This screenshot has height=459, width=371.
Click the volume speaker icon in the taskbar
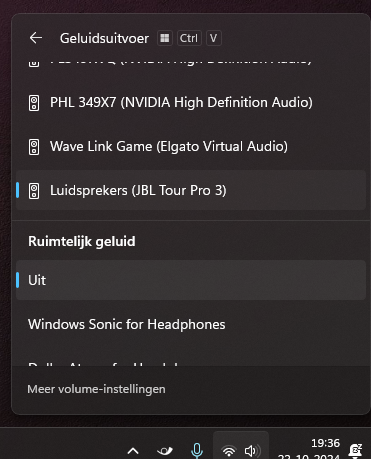click(253, 451)
